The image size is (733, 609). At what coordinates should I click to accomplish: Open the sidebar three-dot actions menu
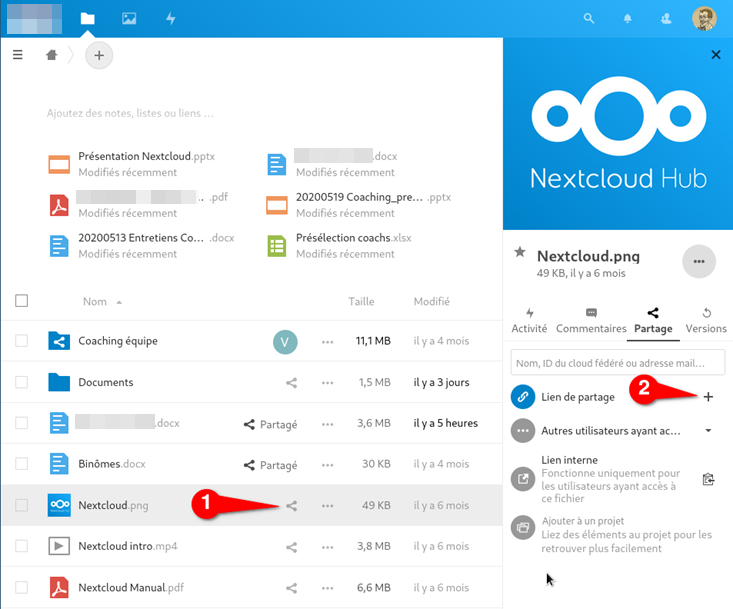(x=698, y=262)
